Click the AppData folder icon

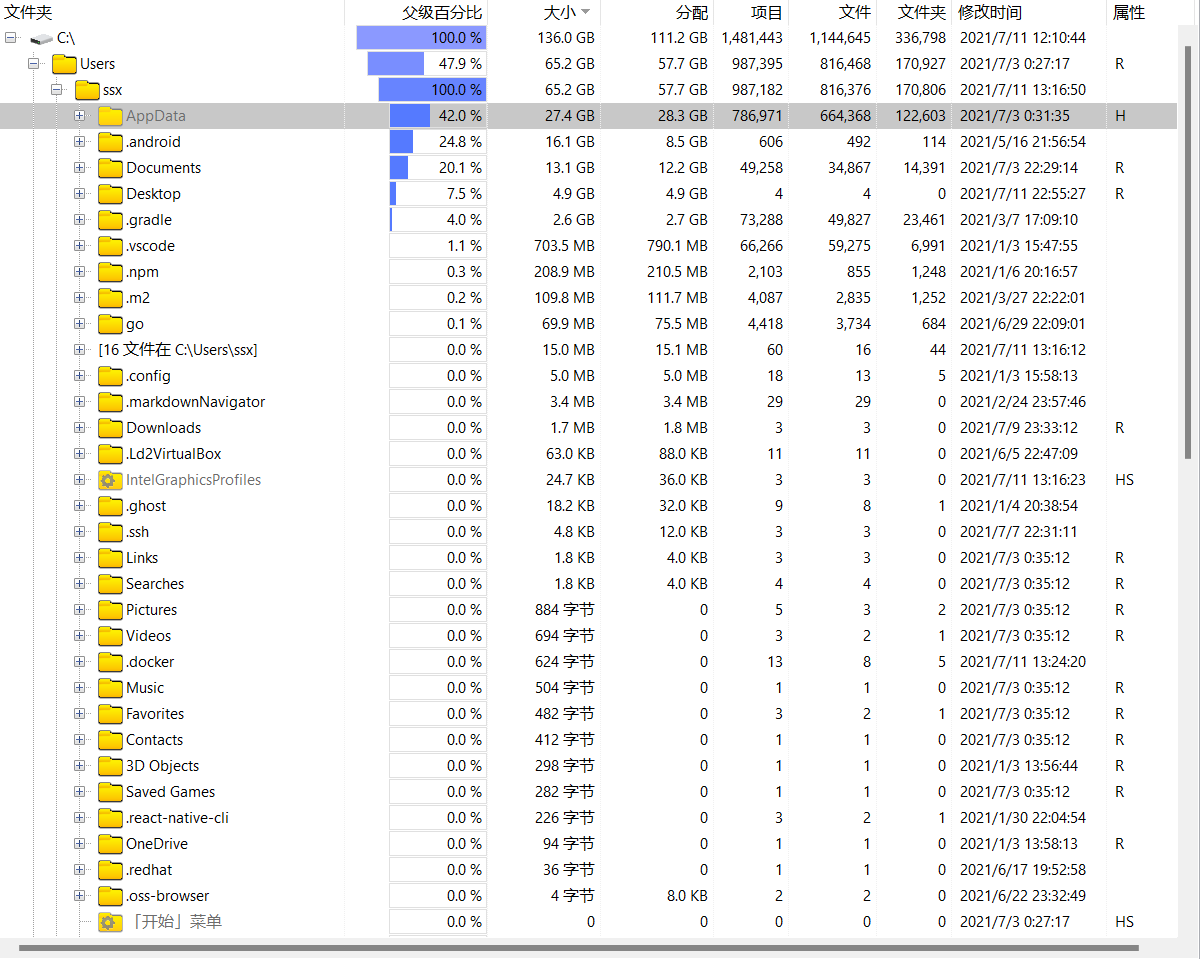[x=110, y=116]
